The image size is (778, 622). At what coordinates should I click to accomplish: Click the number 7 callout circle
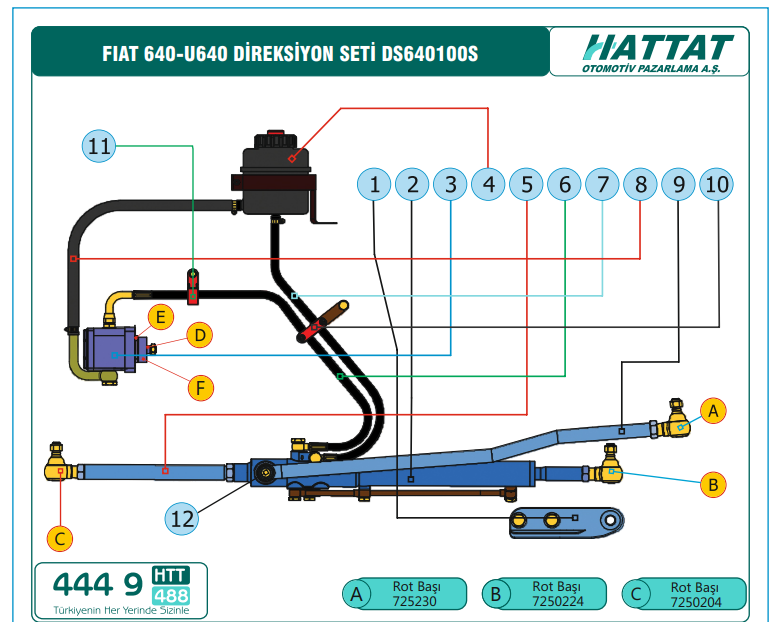pyautogui.click(x=602, y=185)
